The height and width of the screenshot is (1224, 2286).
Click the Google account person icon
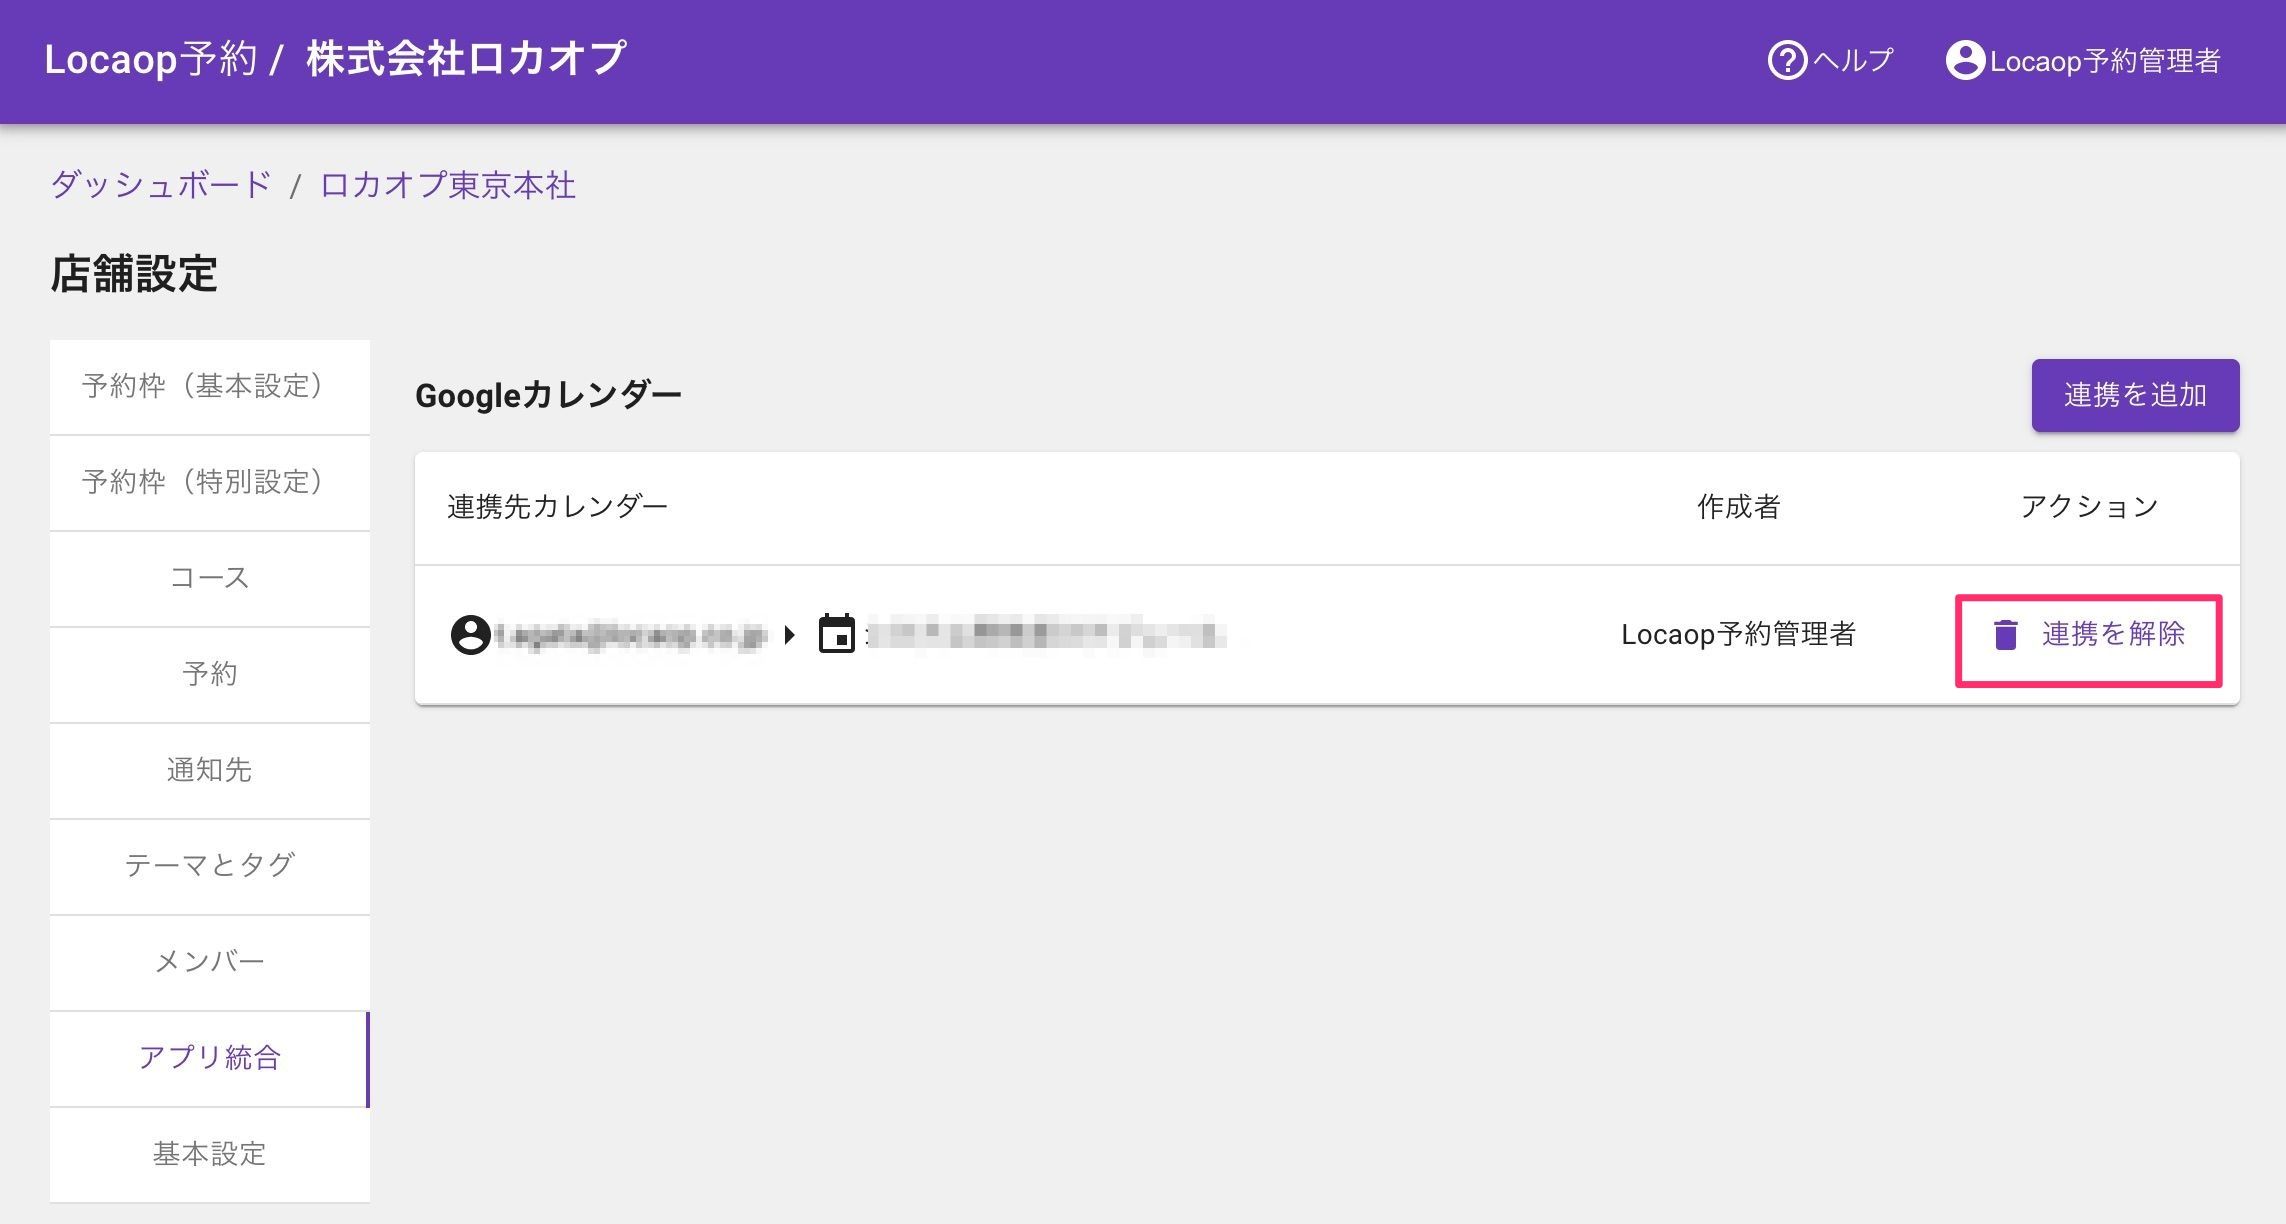point(470,634)
